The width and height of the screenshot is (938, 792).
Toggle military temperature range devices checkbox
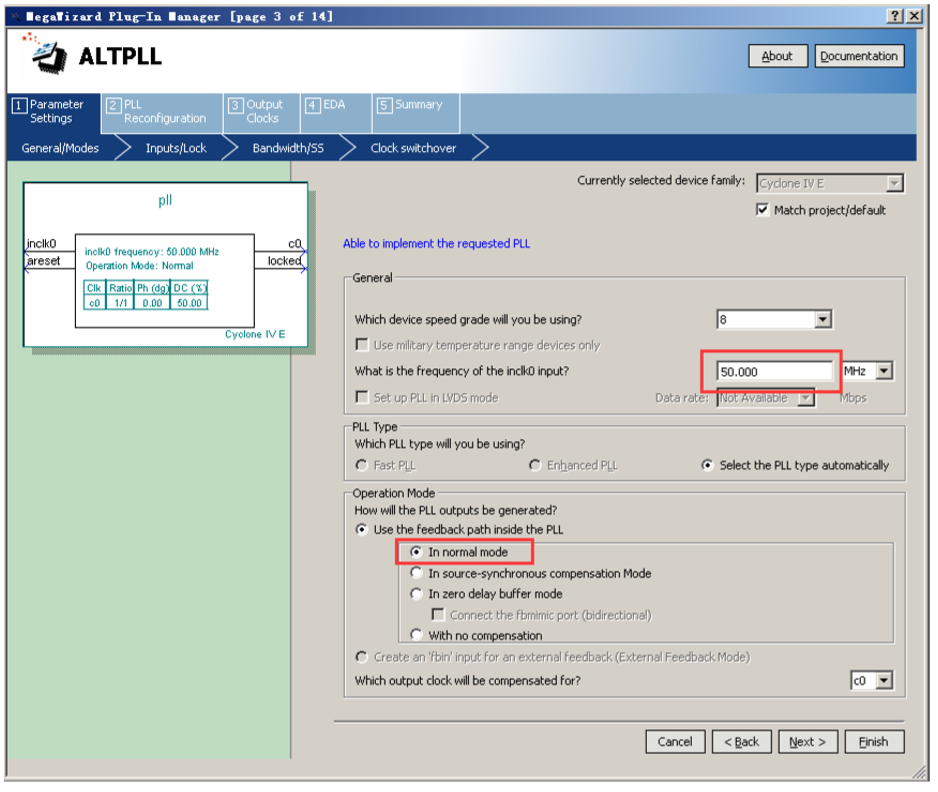pos(361,345)
